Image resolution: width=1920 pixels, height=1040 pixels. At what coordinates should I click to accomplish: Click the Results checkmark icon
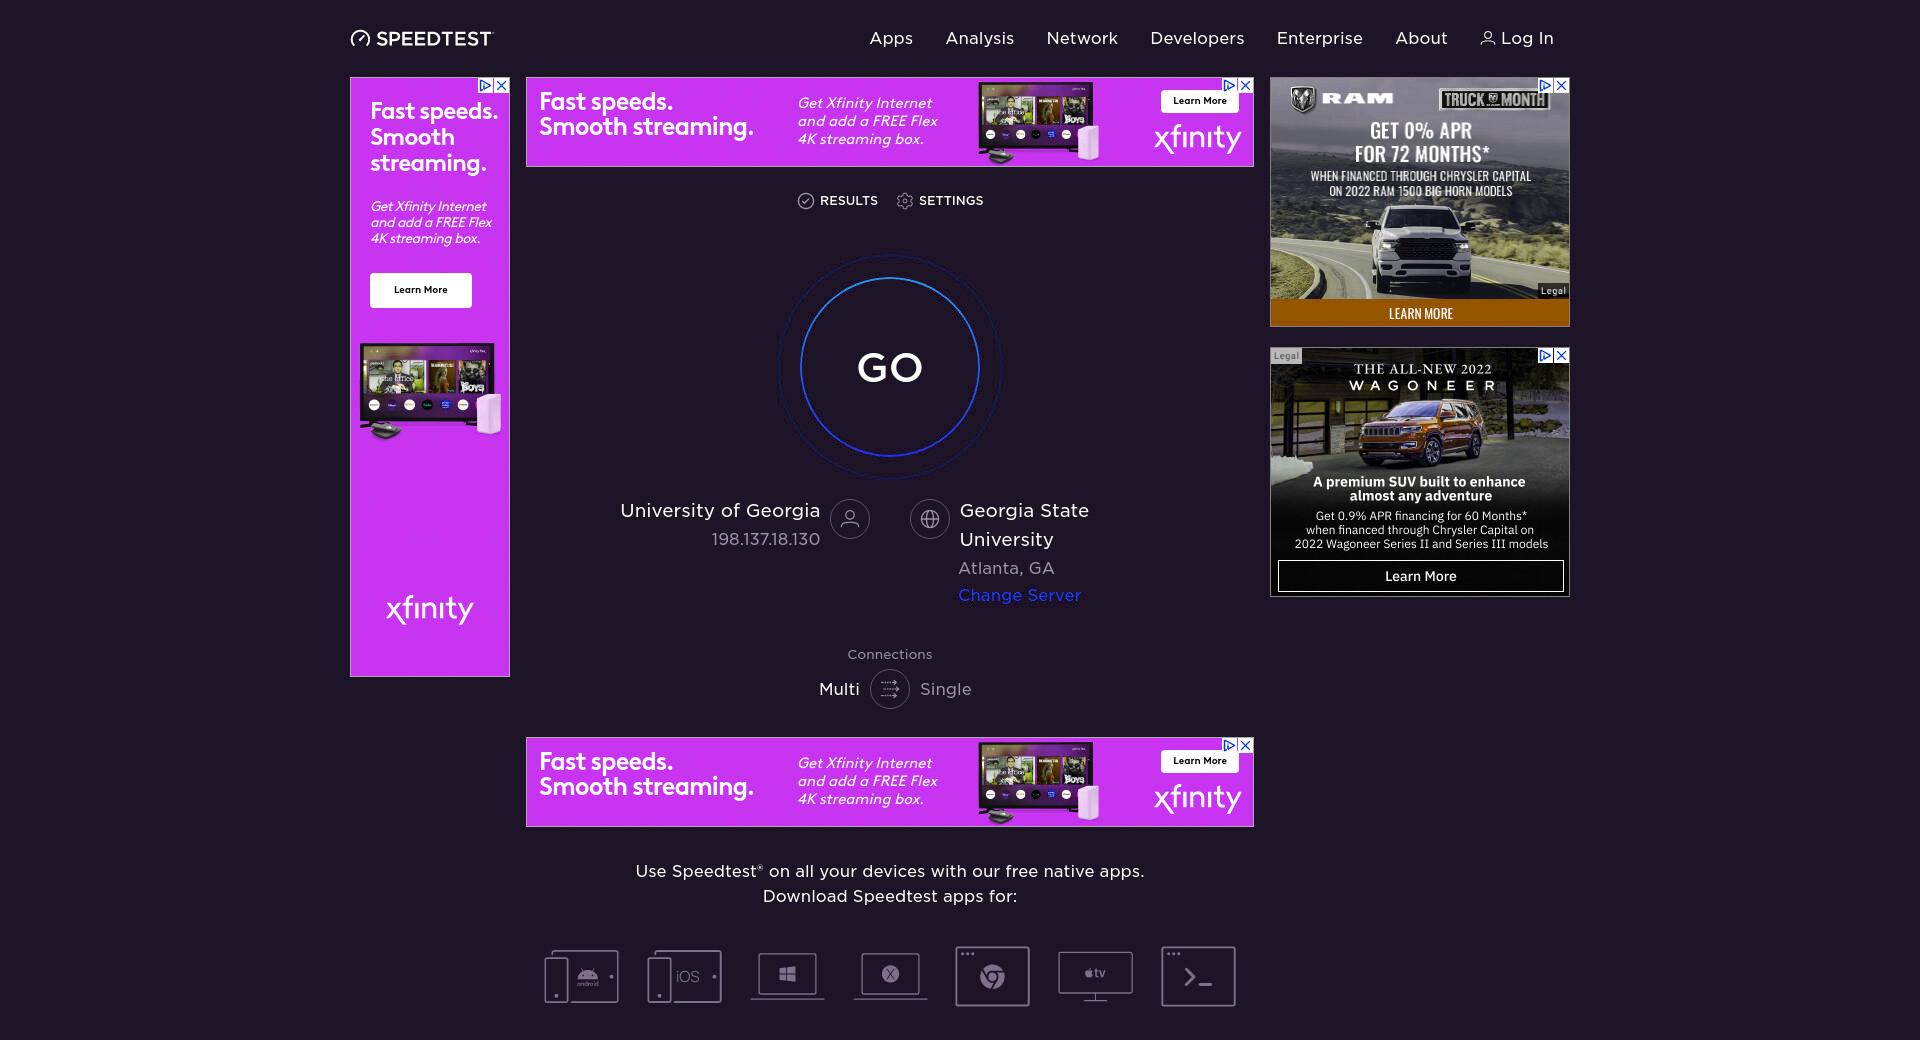(806, 201)
